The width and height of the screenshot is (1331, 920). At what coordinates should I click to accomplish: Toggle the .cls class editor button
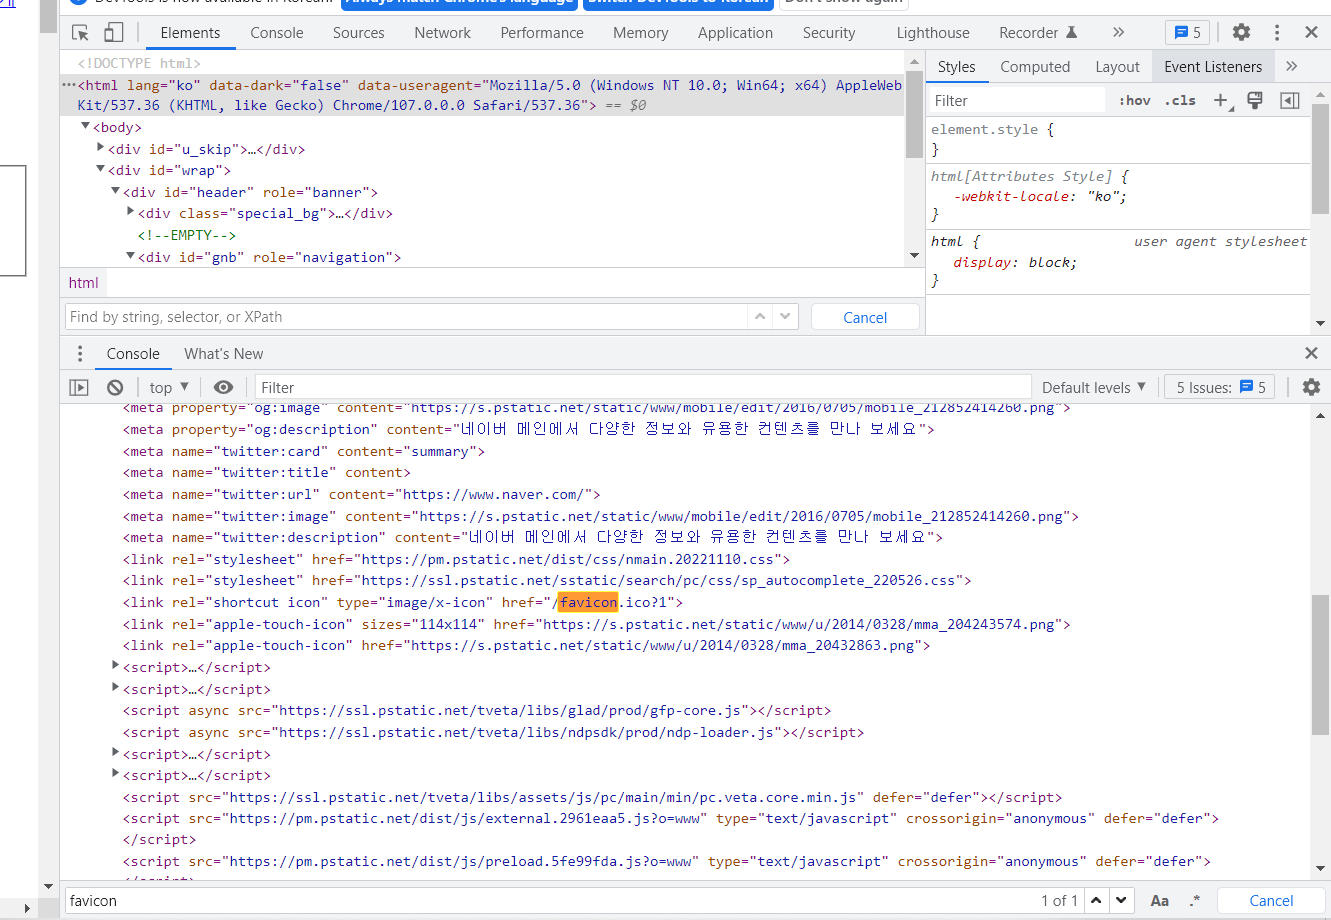tap(1180, 100)
